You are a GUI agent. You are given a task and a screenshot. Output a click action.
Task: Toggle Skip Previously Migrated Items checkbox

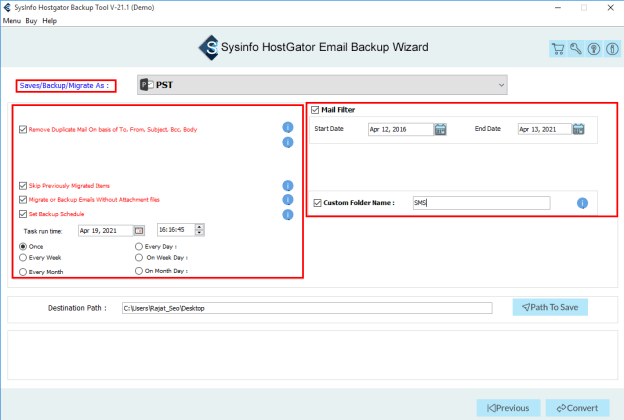tap(23, 186)
